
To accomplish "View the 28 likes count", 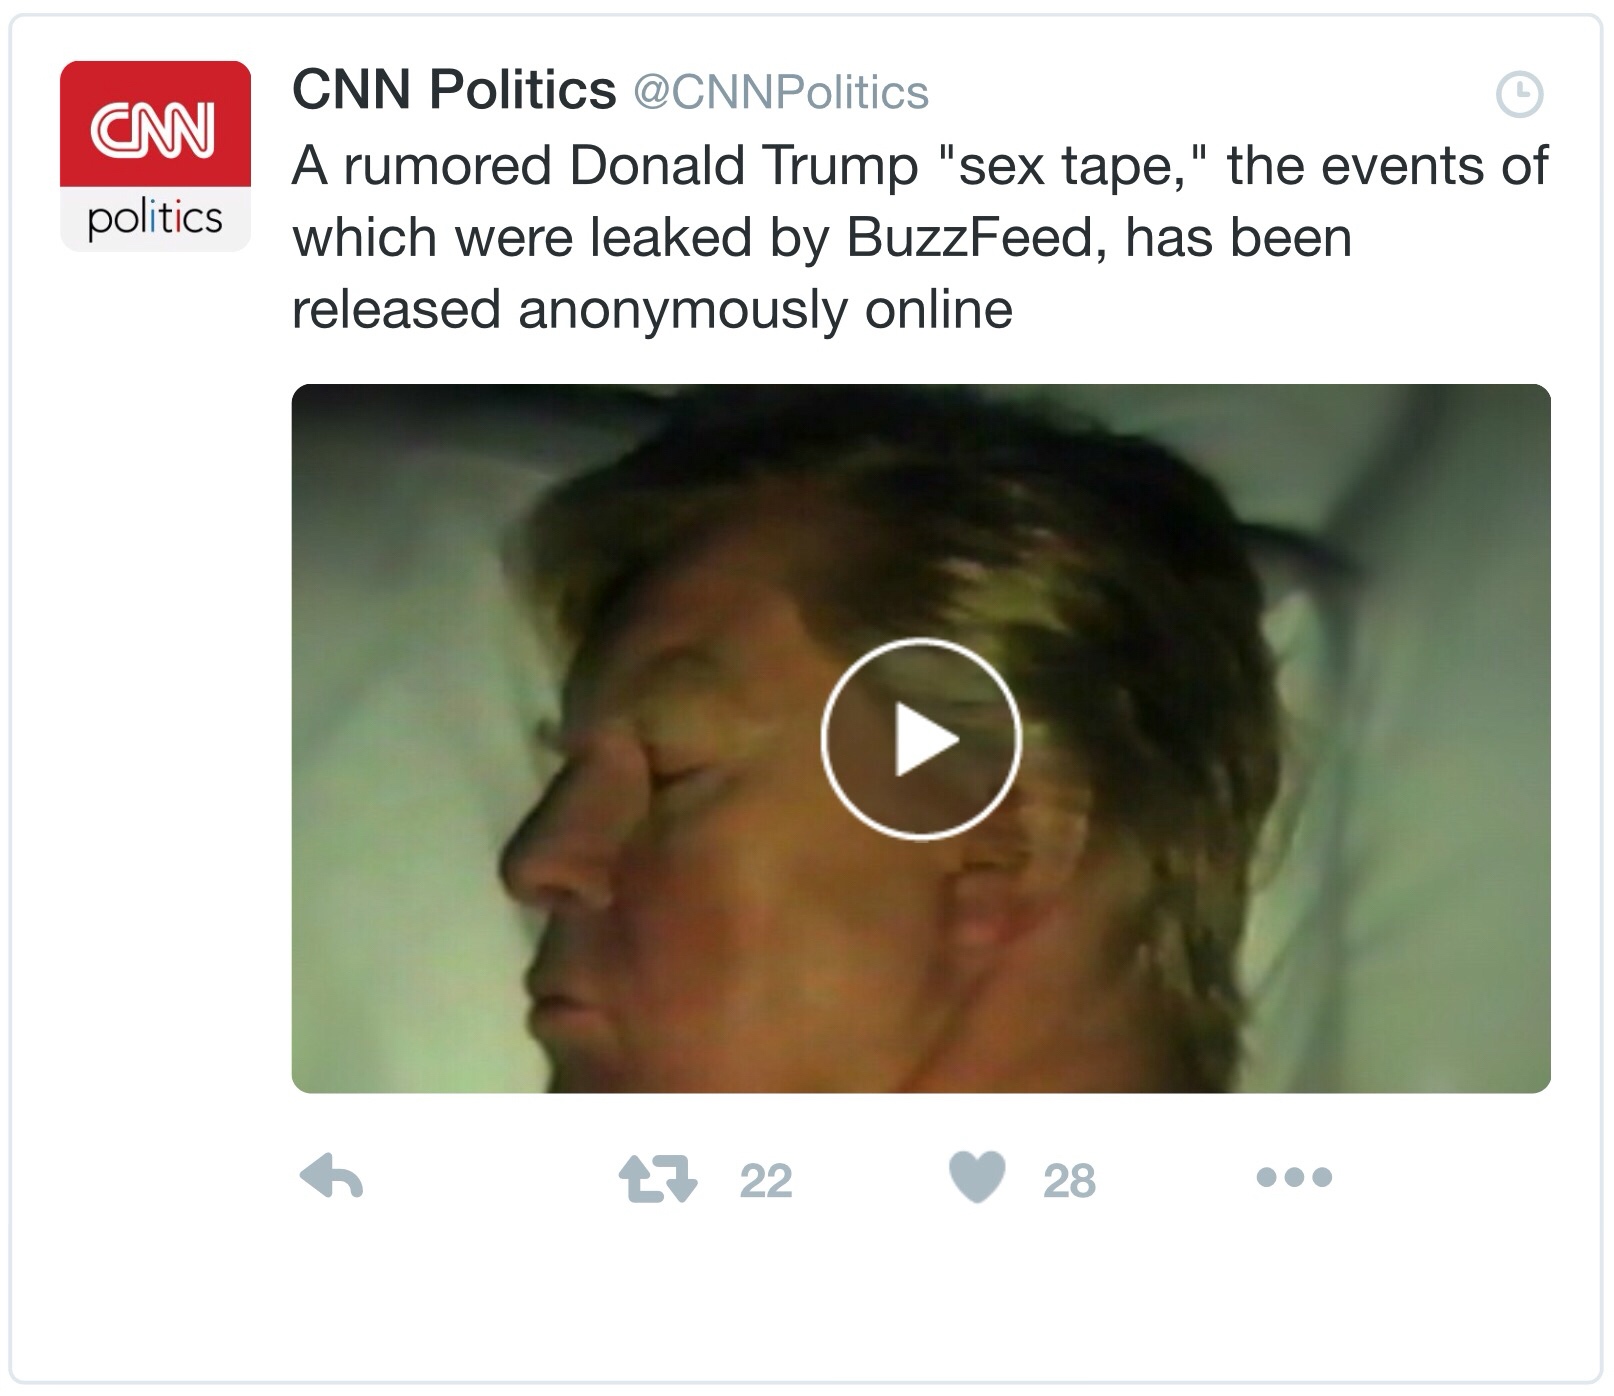I will [1069, 1181].
